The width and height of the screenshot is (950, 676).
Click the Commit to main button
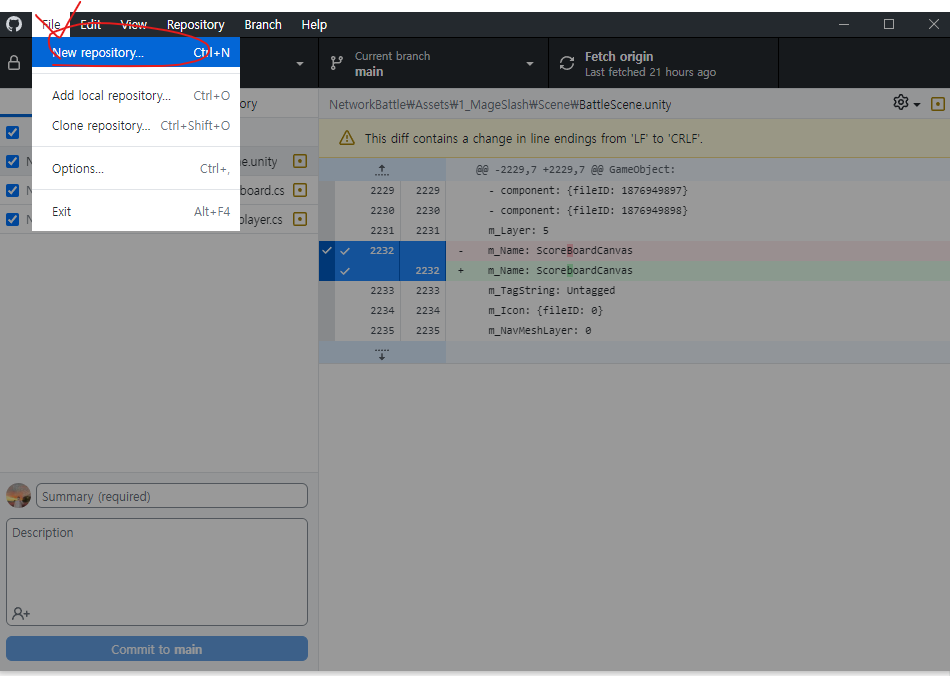(156, 648)
